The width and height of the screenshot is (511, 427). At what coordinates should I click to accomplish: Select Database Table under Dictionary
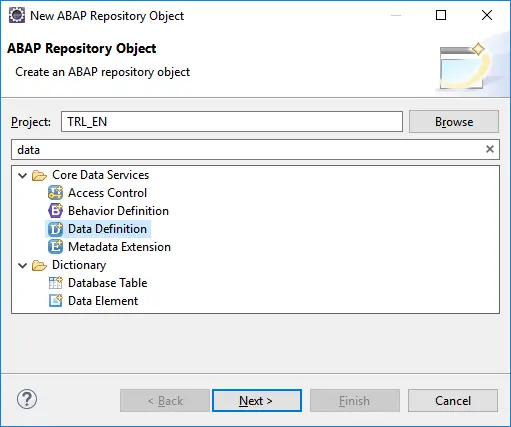coord(108,283)
